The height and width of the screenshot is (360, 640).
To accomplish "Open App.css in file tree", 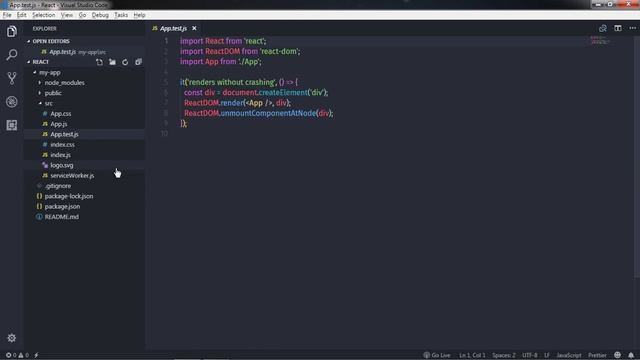I will [x=60, y=114].
